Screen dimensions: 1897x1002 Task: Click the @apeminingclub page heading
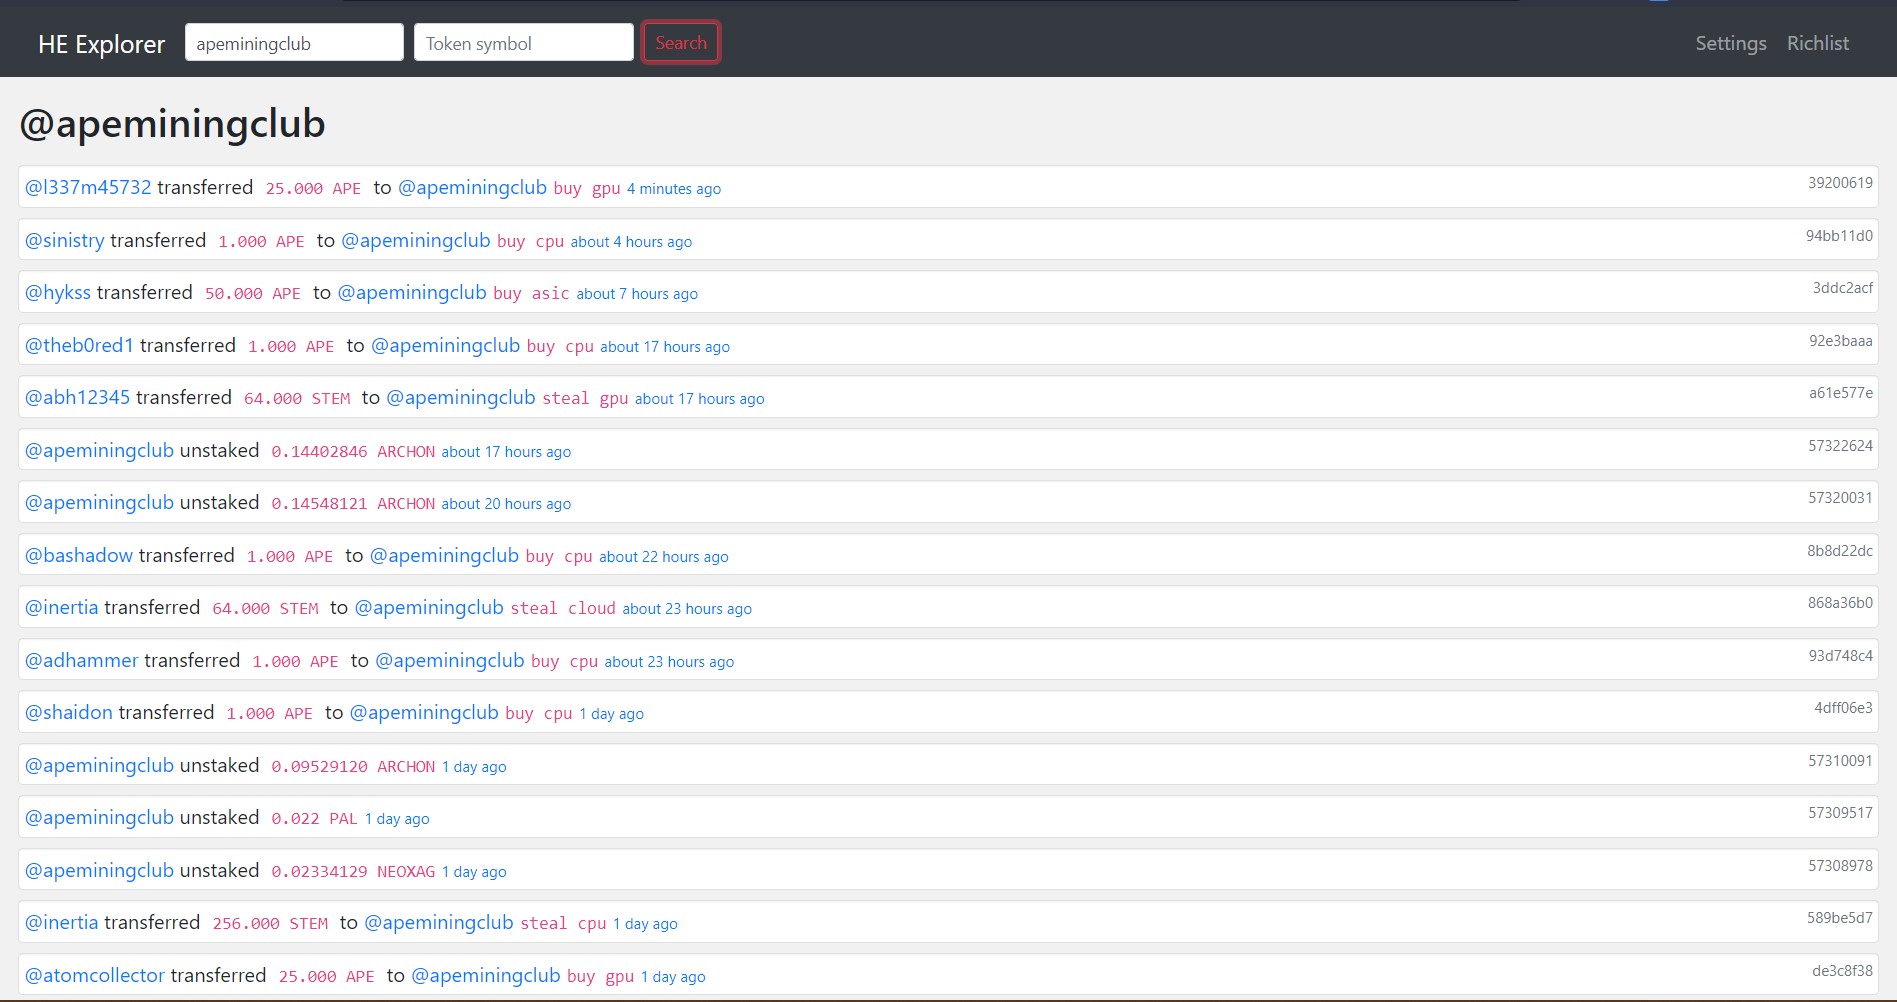[x=172, y=124]
